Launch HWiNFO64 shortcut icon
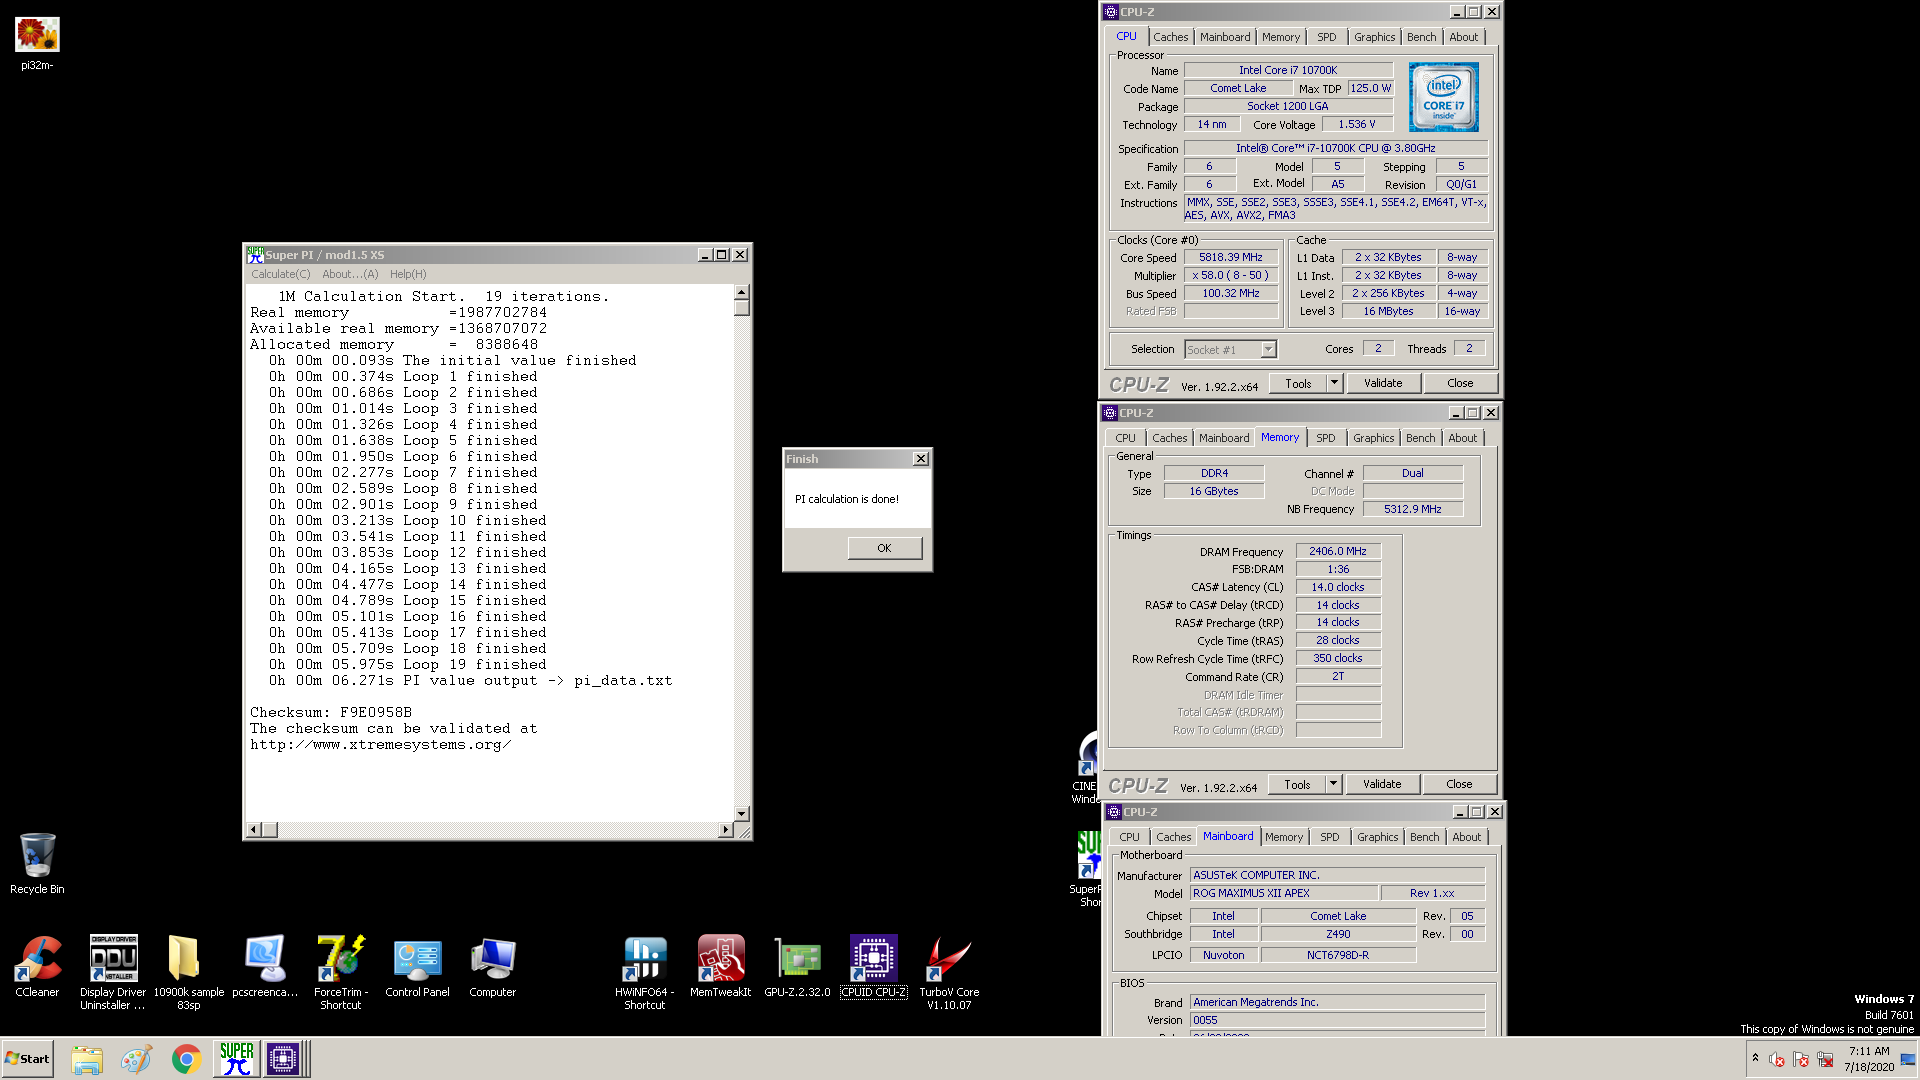This screenshot has width=1920, height=1080. tap(645, 972)
